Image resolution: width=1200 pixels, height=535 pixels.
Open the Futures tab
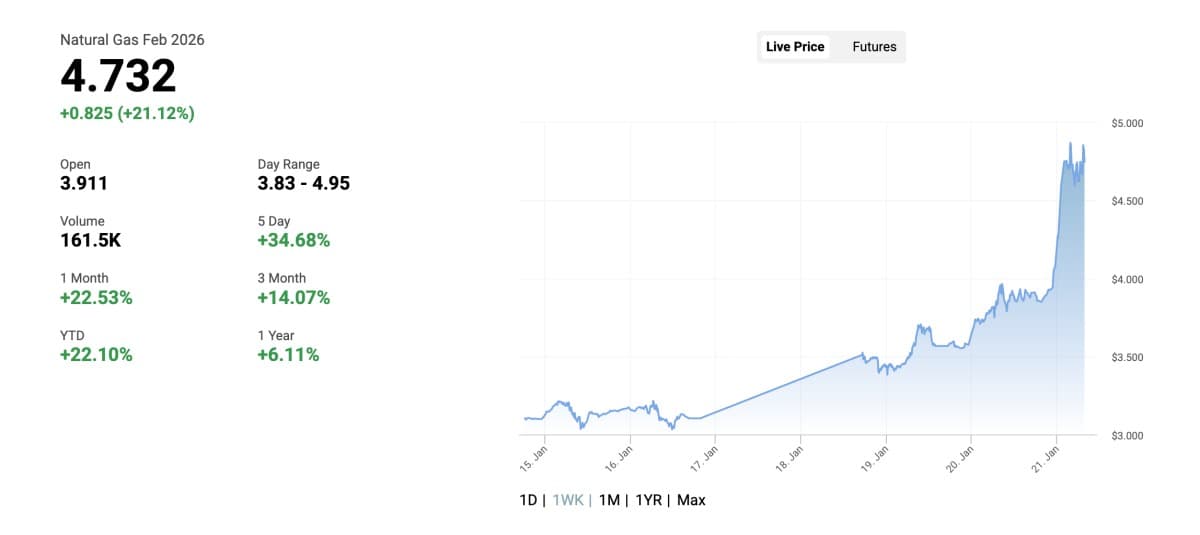coord(874,47)
